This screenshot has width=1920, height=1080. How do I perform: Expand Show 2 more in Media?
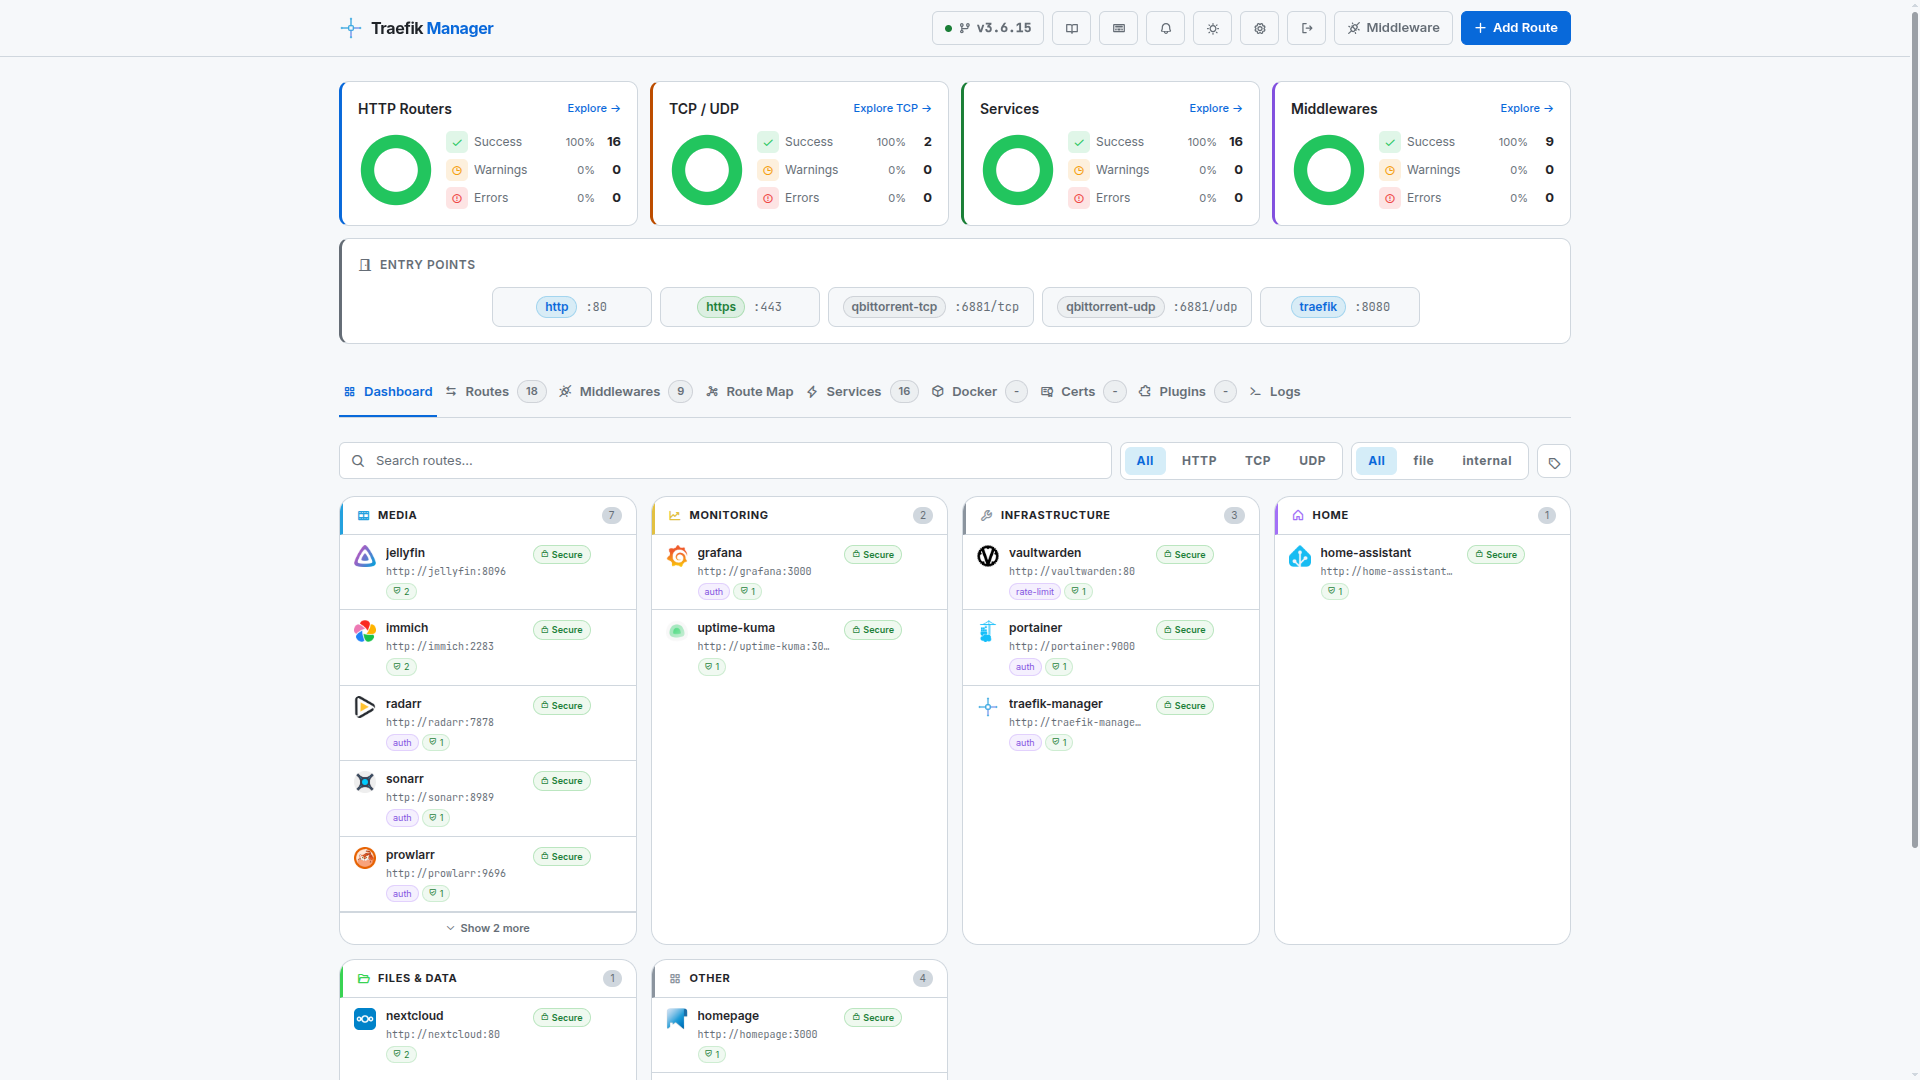point(488,929)
